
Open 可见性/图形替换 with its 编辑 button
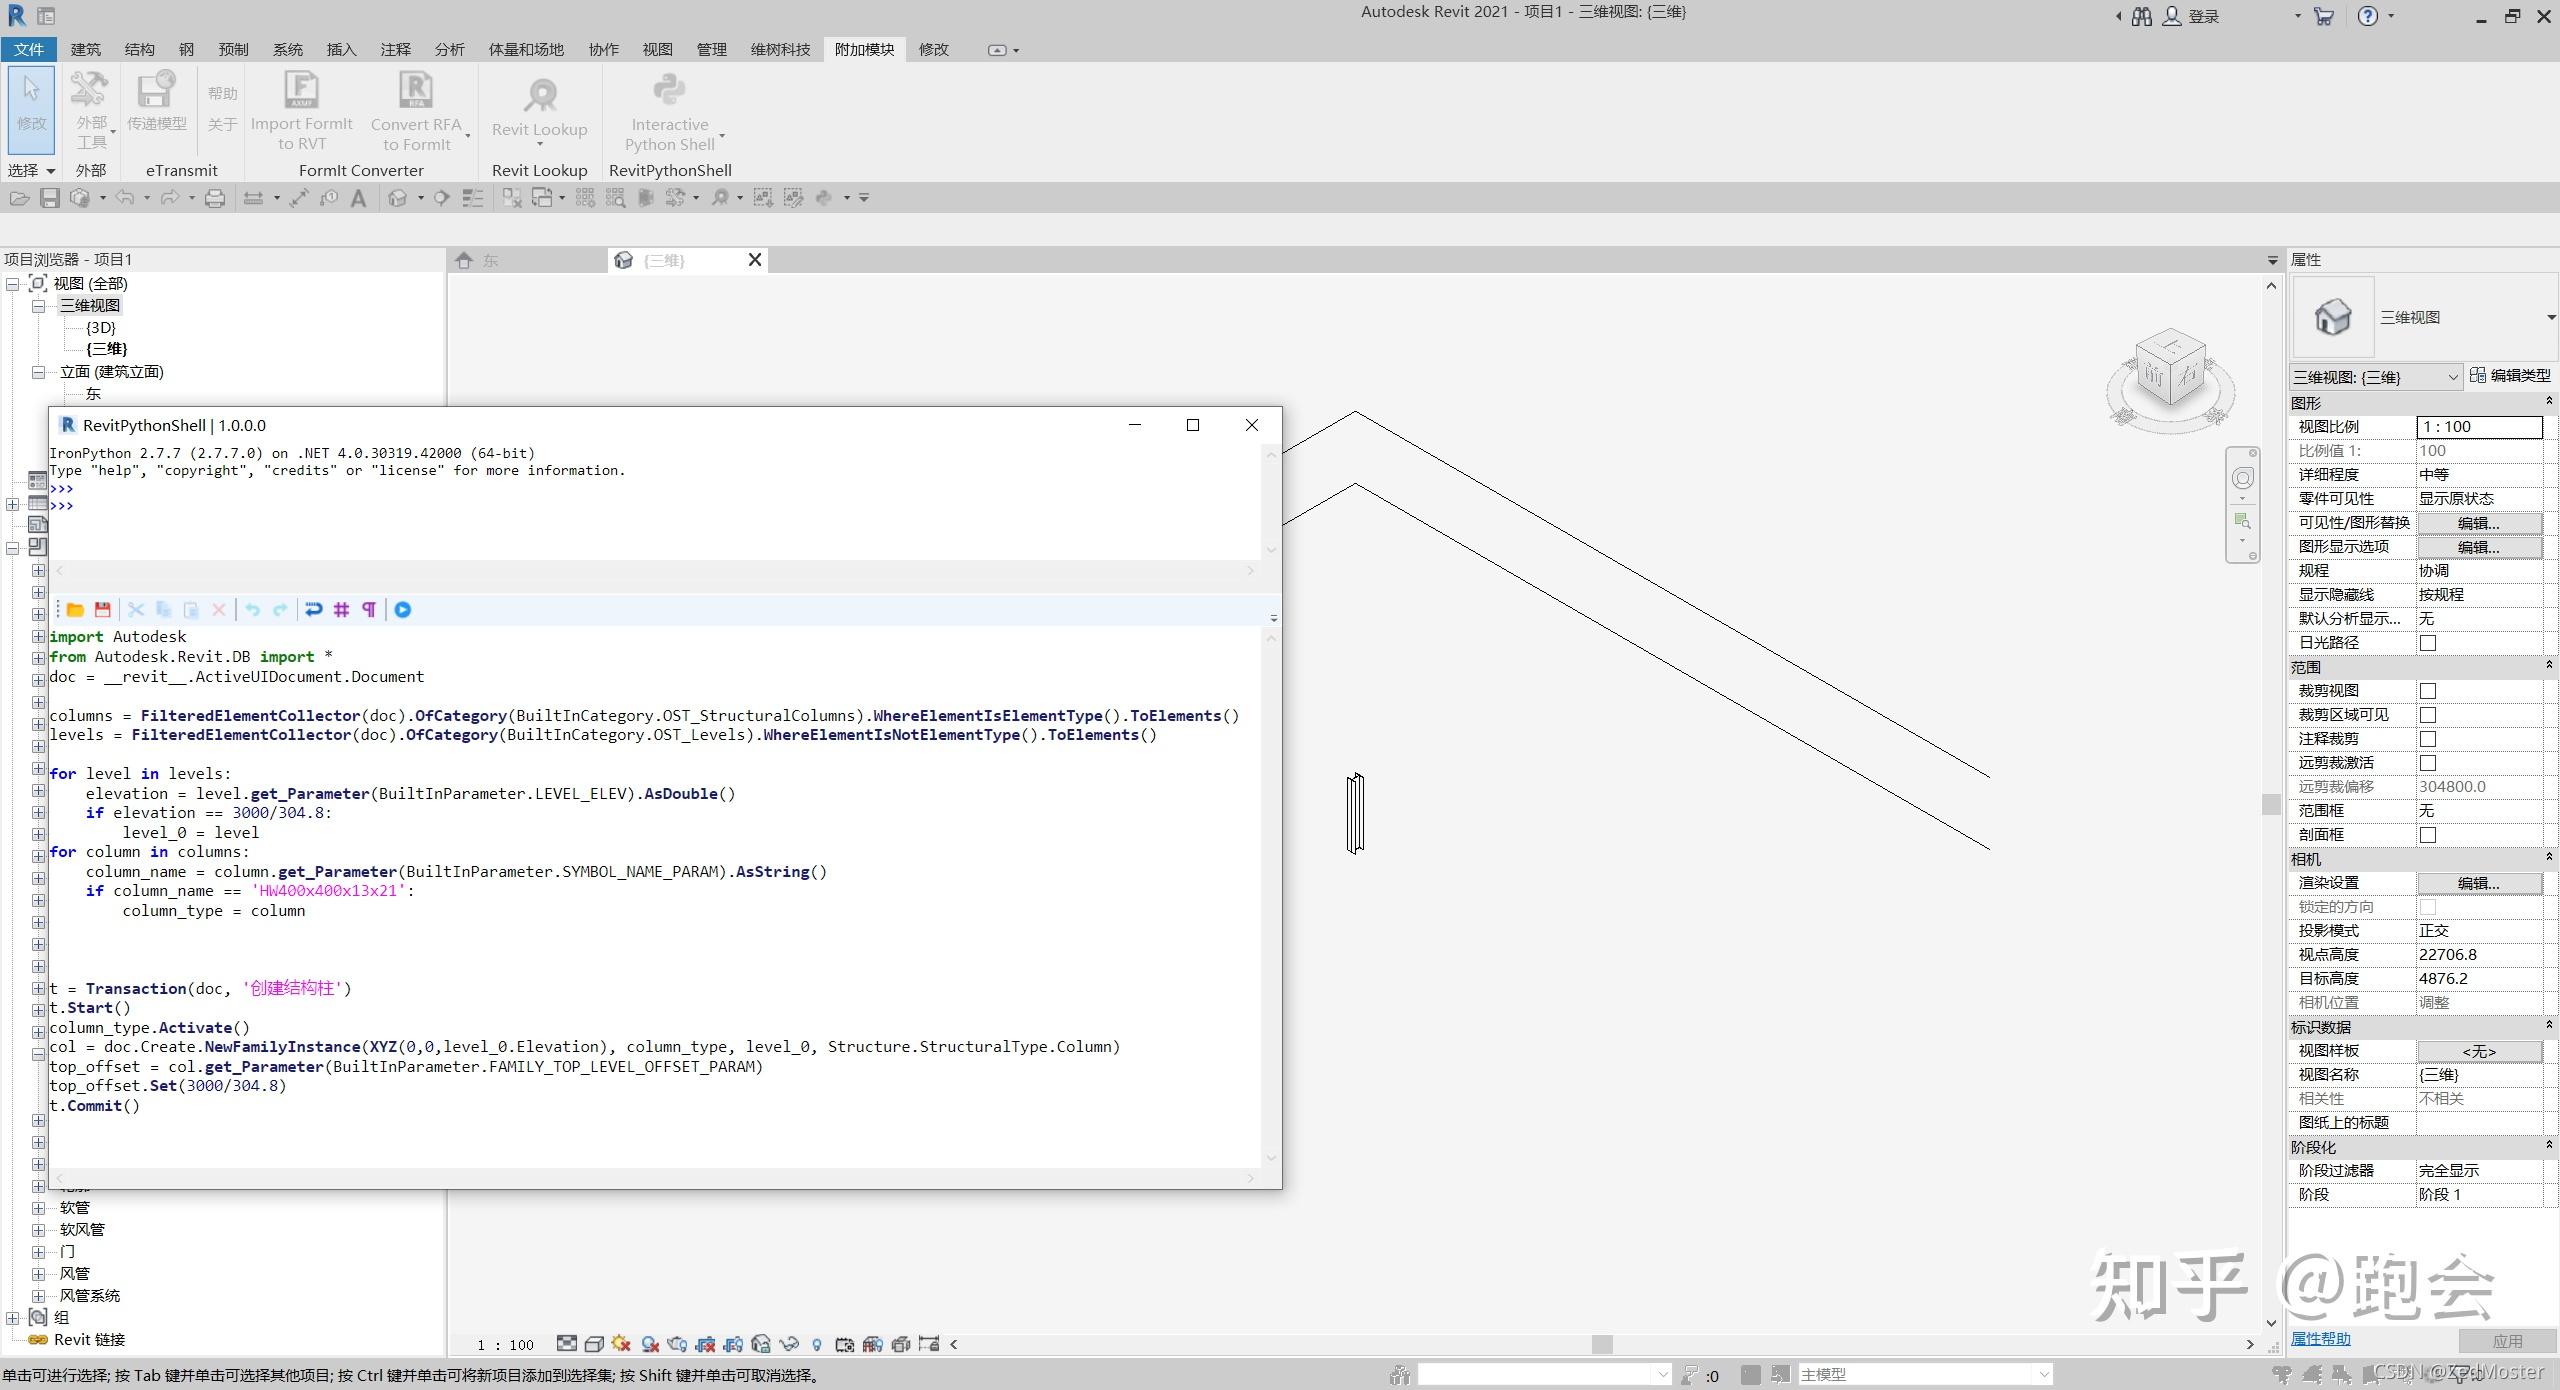[2480, 522]
